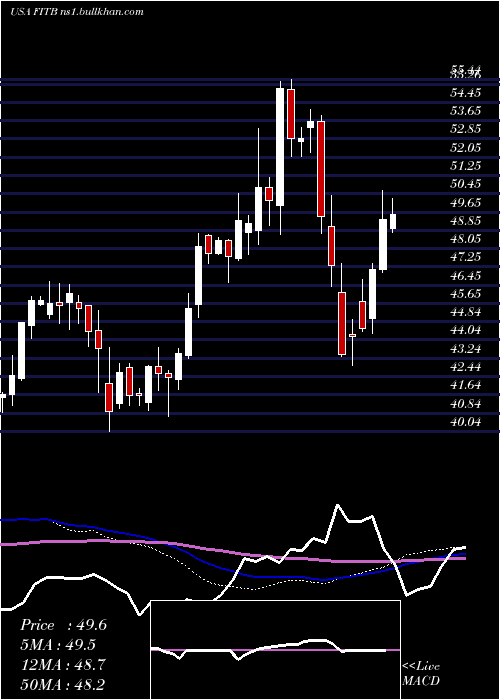Click the 46.45 price axis label
The image size is (500, 700).
pos(465,275)
